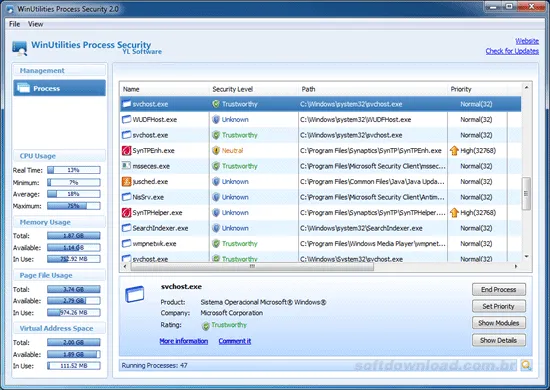Click the wmpnetwk.exe Windows Media Player path
The width and height of the screenshot is (550, 390).
pos(373,243)
